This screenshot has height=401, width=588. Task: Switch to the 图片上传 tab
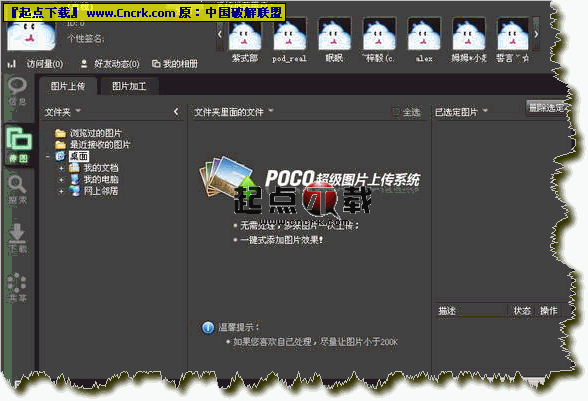pyautogui.click(x=68, y=86)
